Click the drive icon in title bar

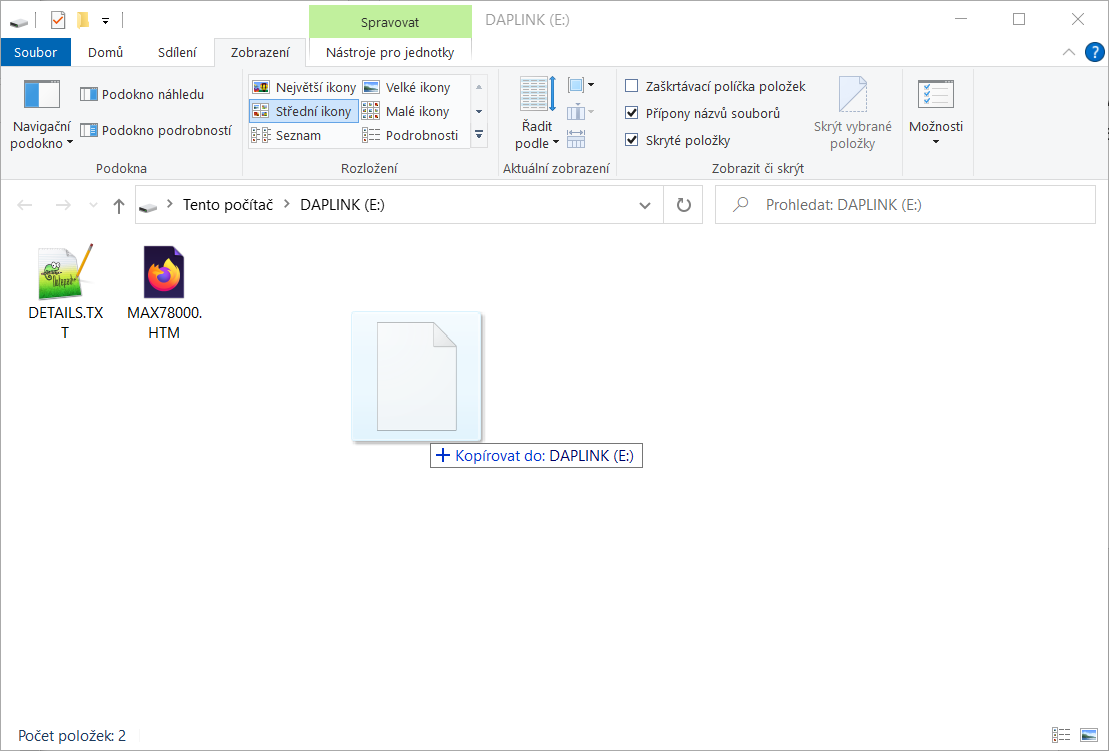(x=18, y=22)
